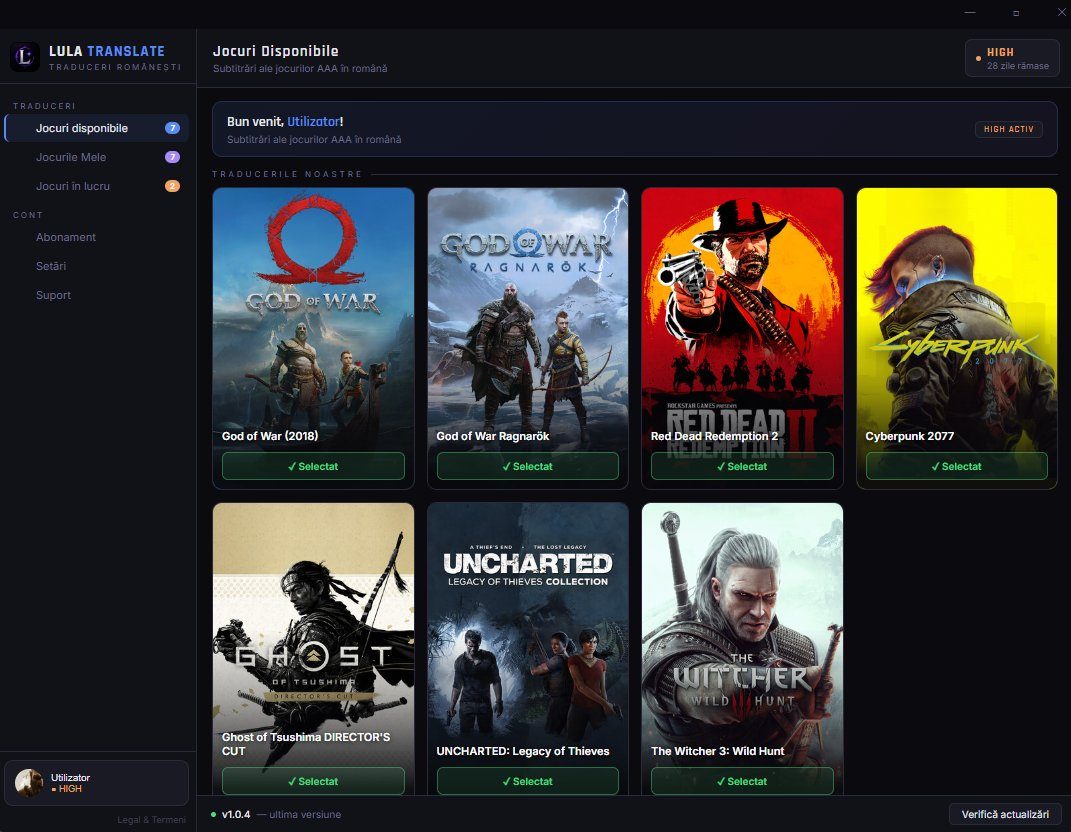Click the HIGH ACTIV label
The height and width of the screenshot is (832, 1071).
coord(1008,129)
